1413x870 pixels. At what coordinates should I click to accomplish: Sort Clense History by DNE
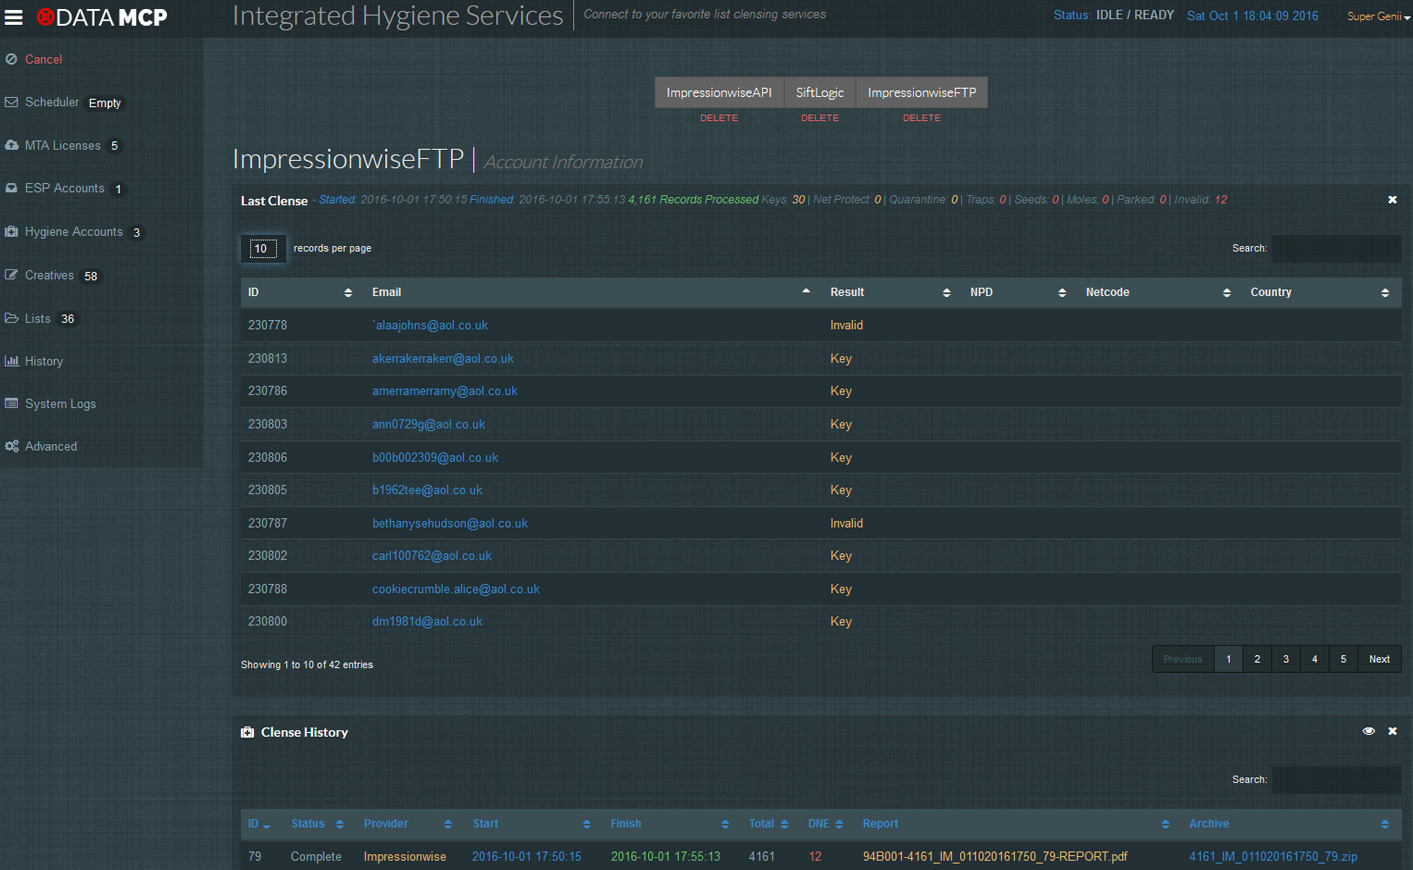coord(827,824)
